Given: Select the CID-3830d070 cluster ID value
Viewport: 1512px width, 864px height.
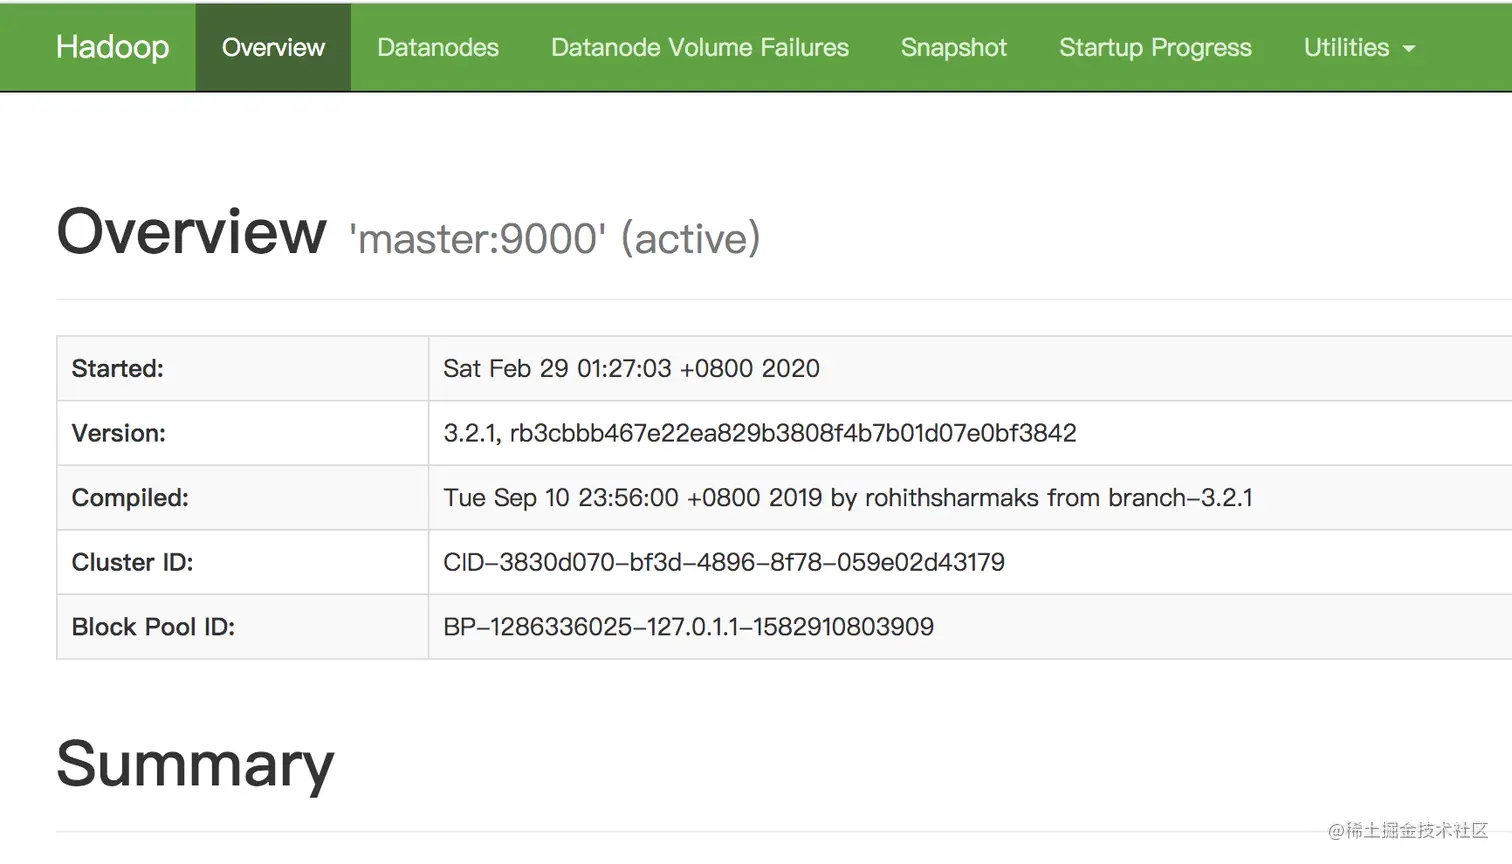Looking at the screenshot, I should pos(724,562).
